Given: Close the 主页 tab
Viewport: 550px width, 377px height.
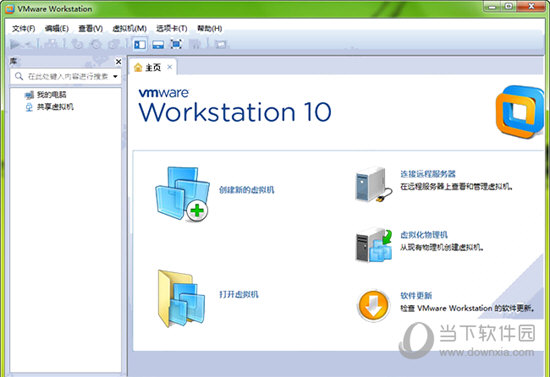Looking at the screenshot, I should (x=170, y=67).
